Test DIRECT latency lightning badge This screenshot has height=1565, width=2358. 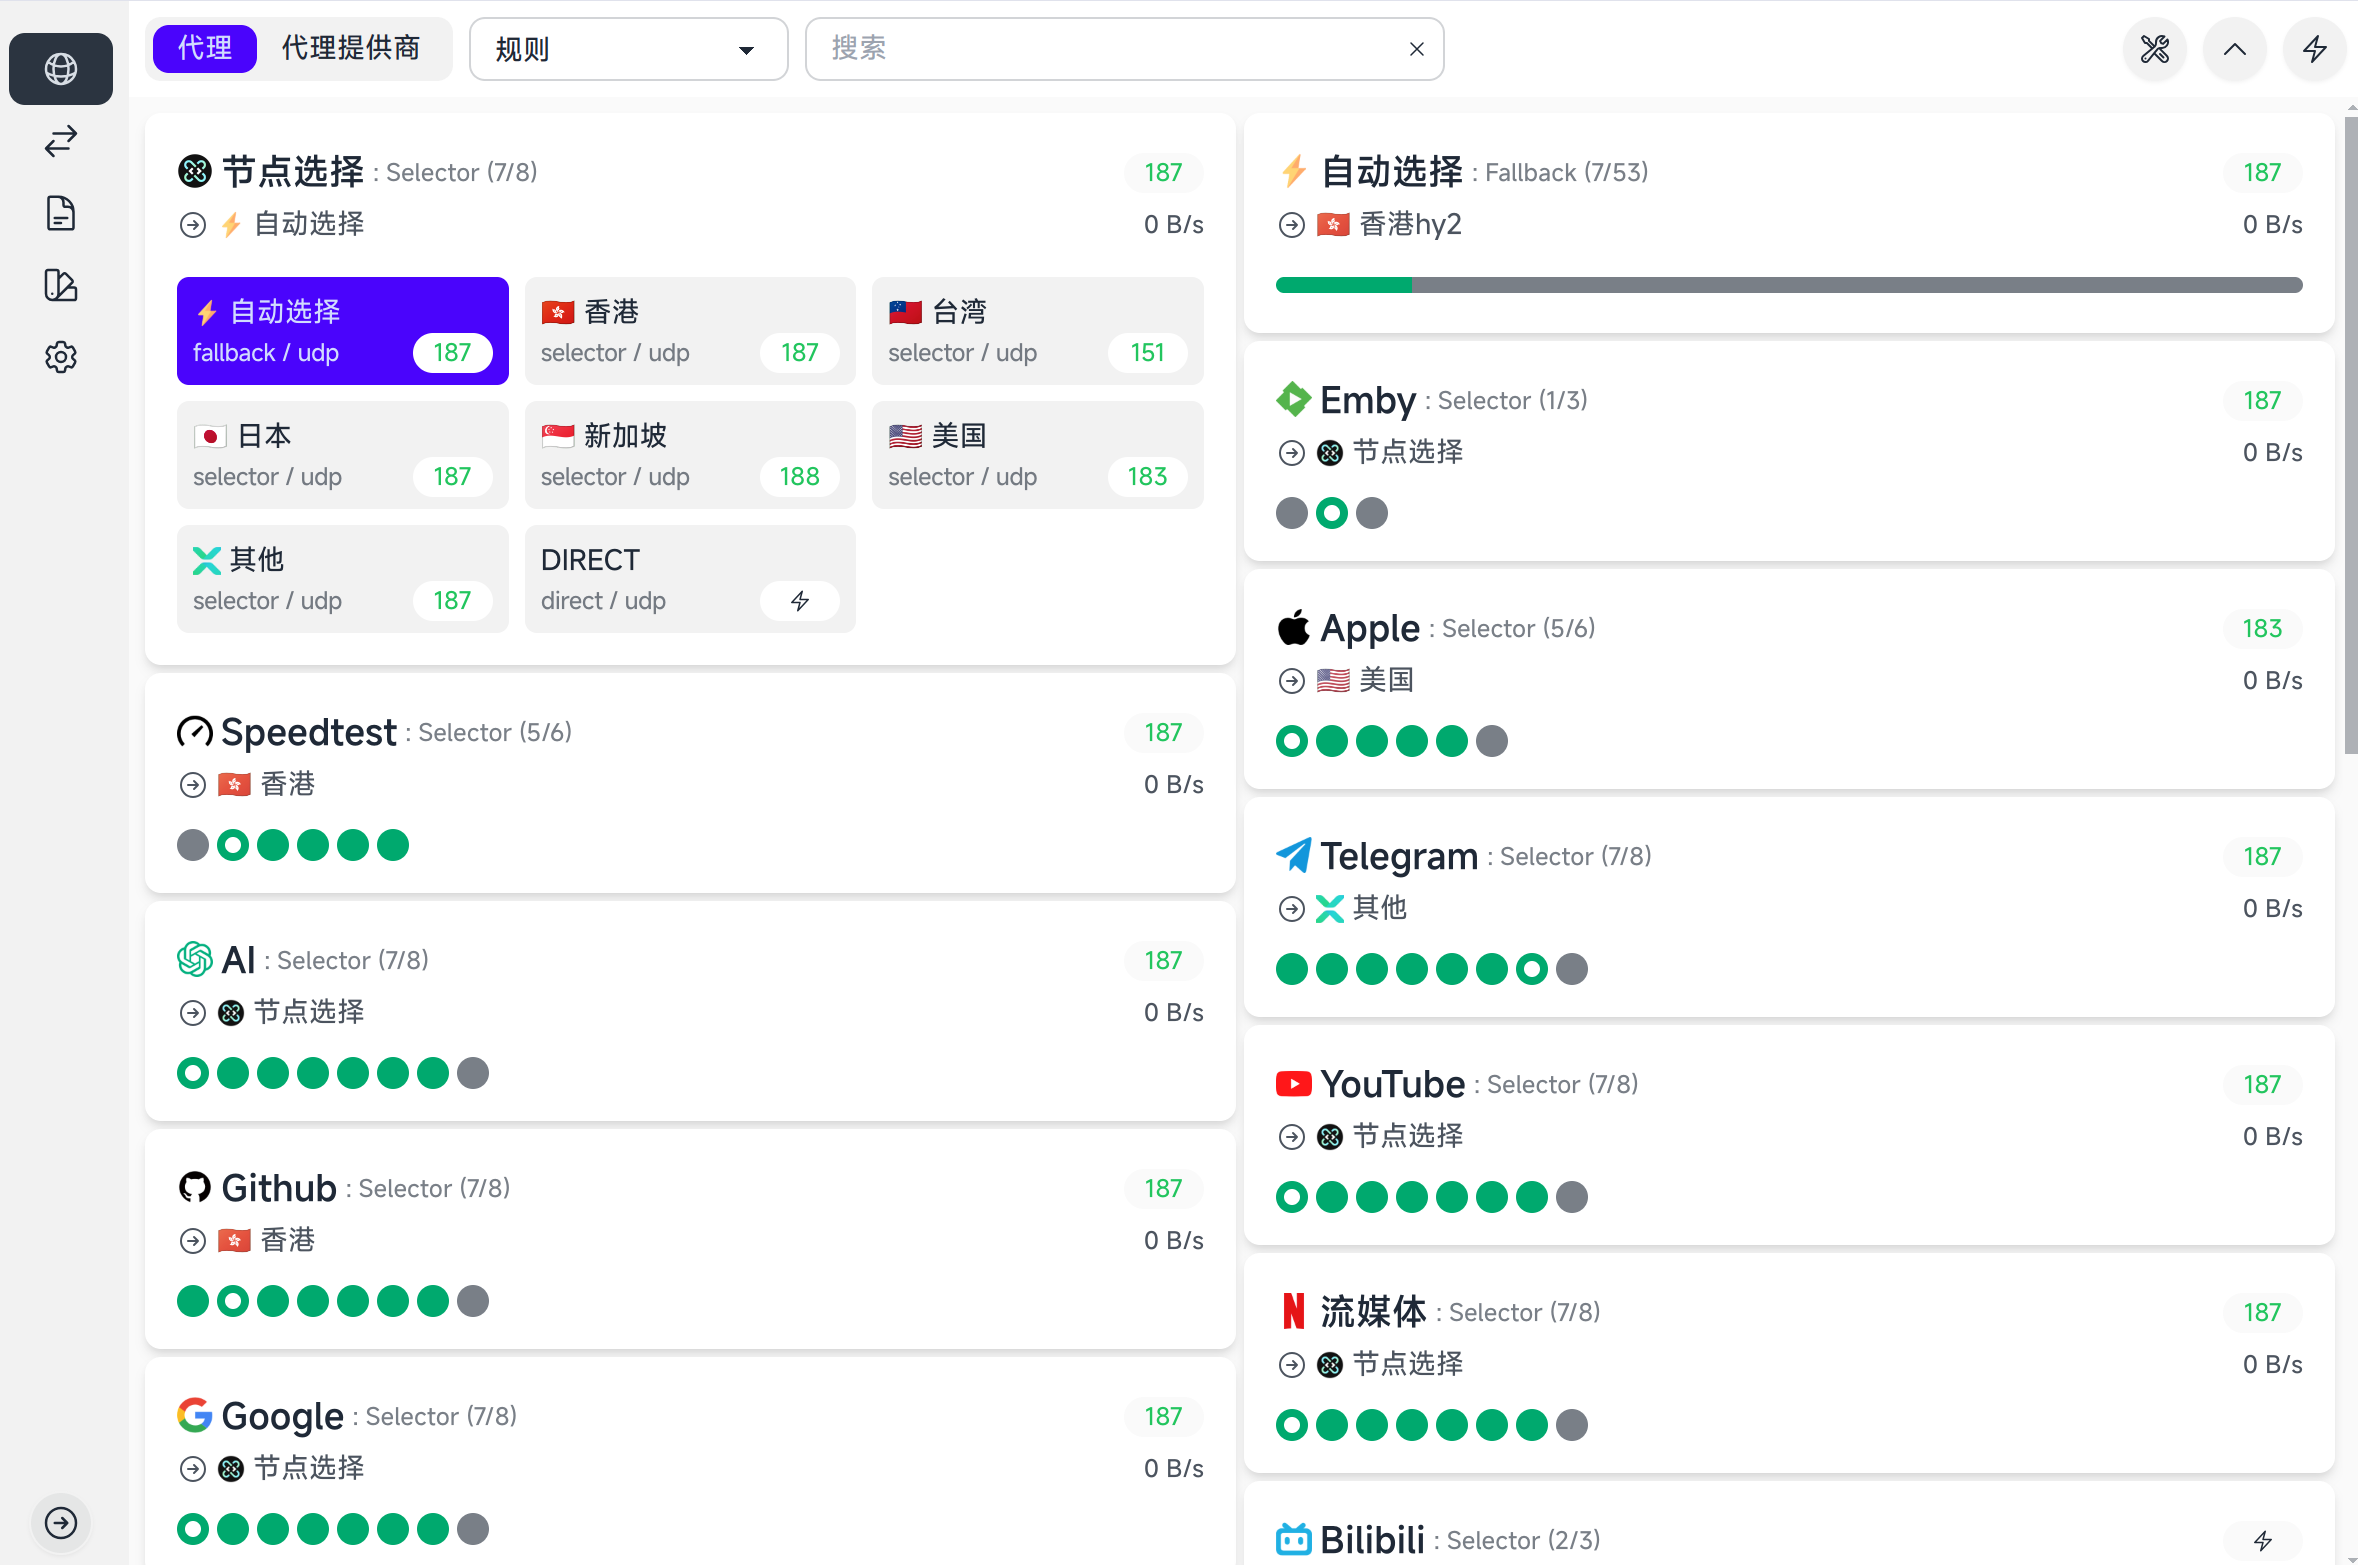(x=800, y=601)
